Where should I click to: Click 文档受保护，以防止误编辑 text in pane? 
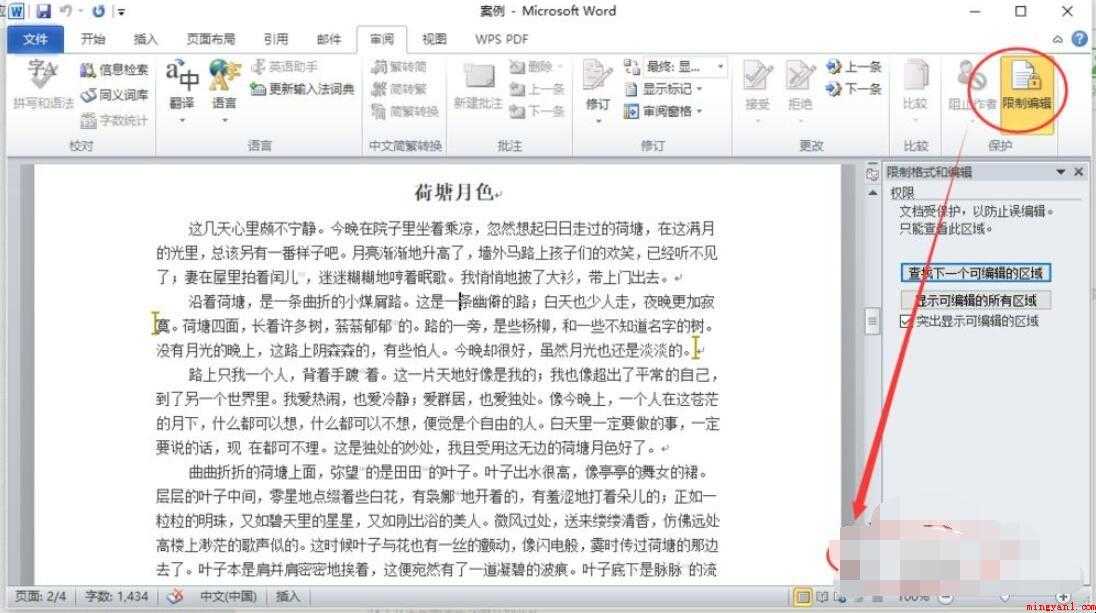click(x=972, y=210)
